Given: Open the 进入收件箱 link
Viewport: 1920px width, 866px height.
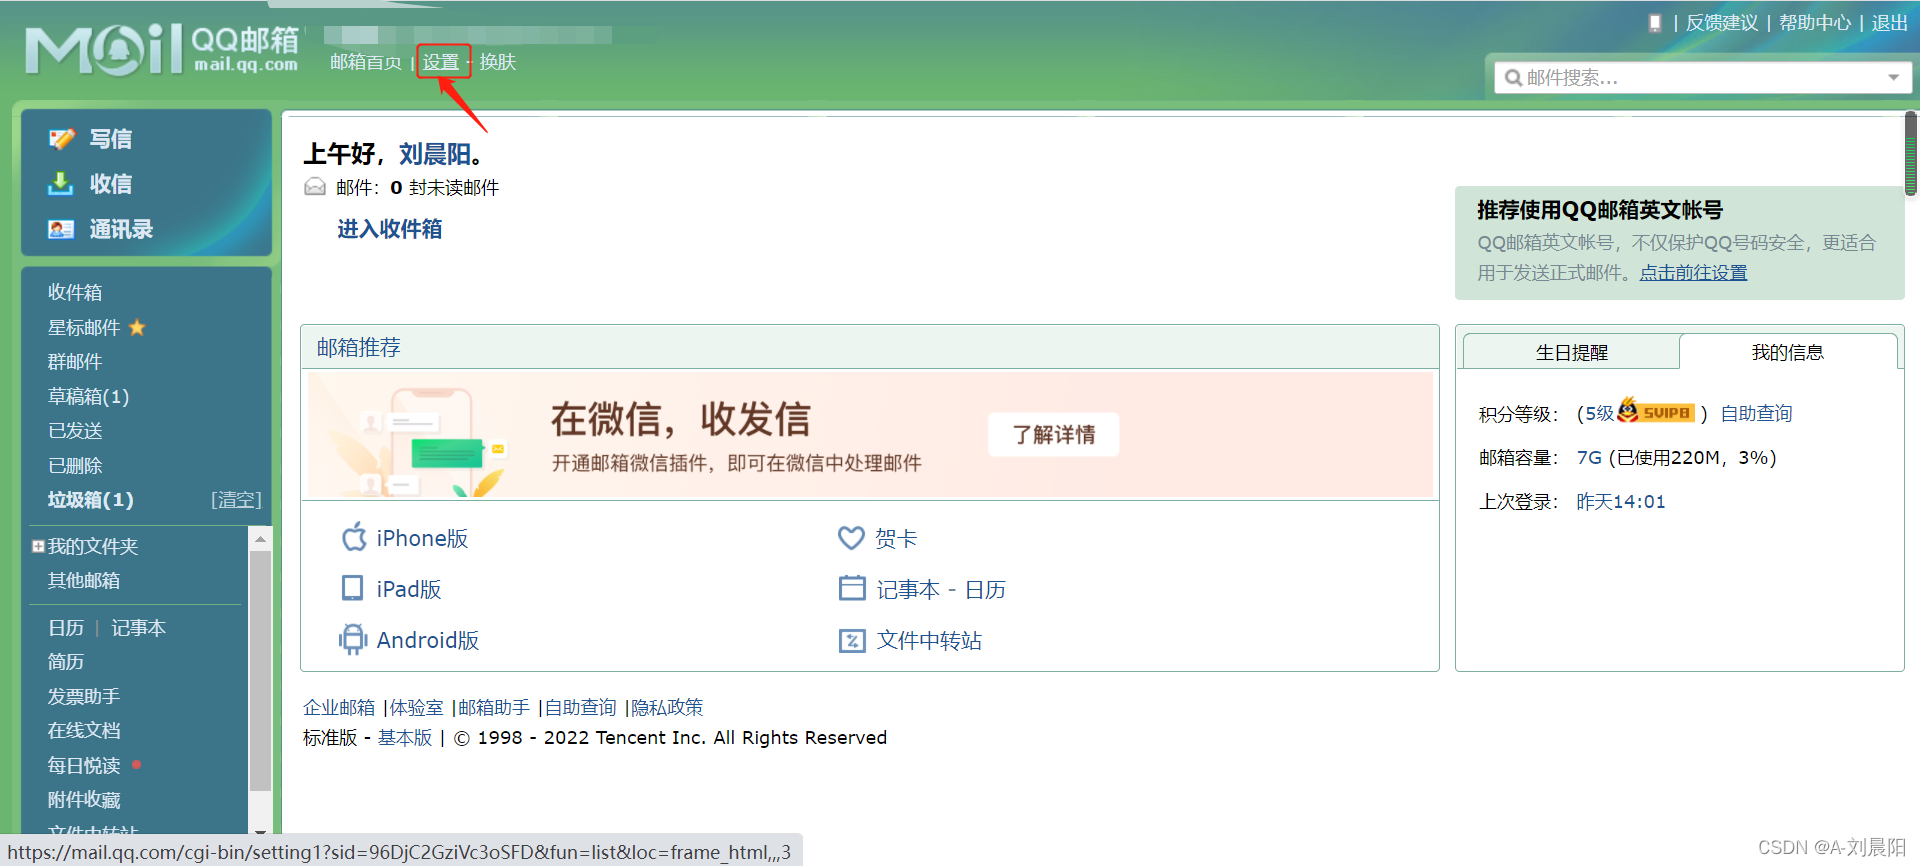Looking at the screenshot, I should [390, 229].
